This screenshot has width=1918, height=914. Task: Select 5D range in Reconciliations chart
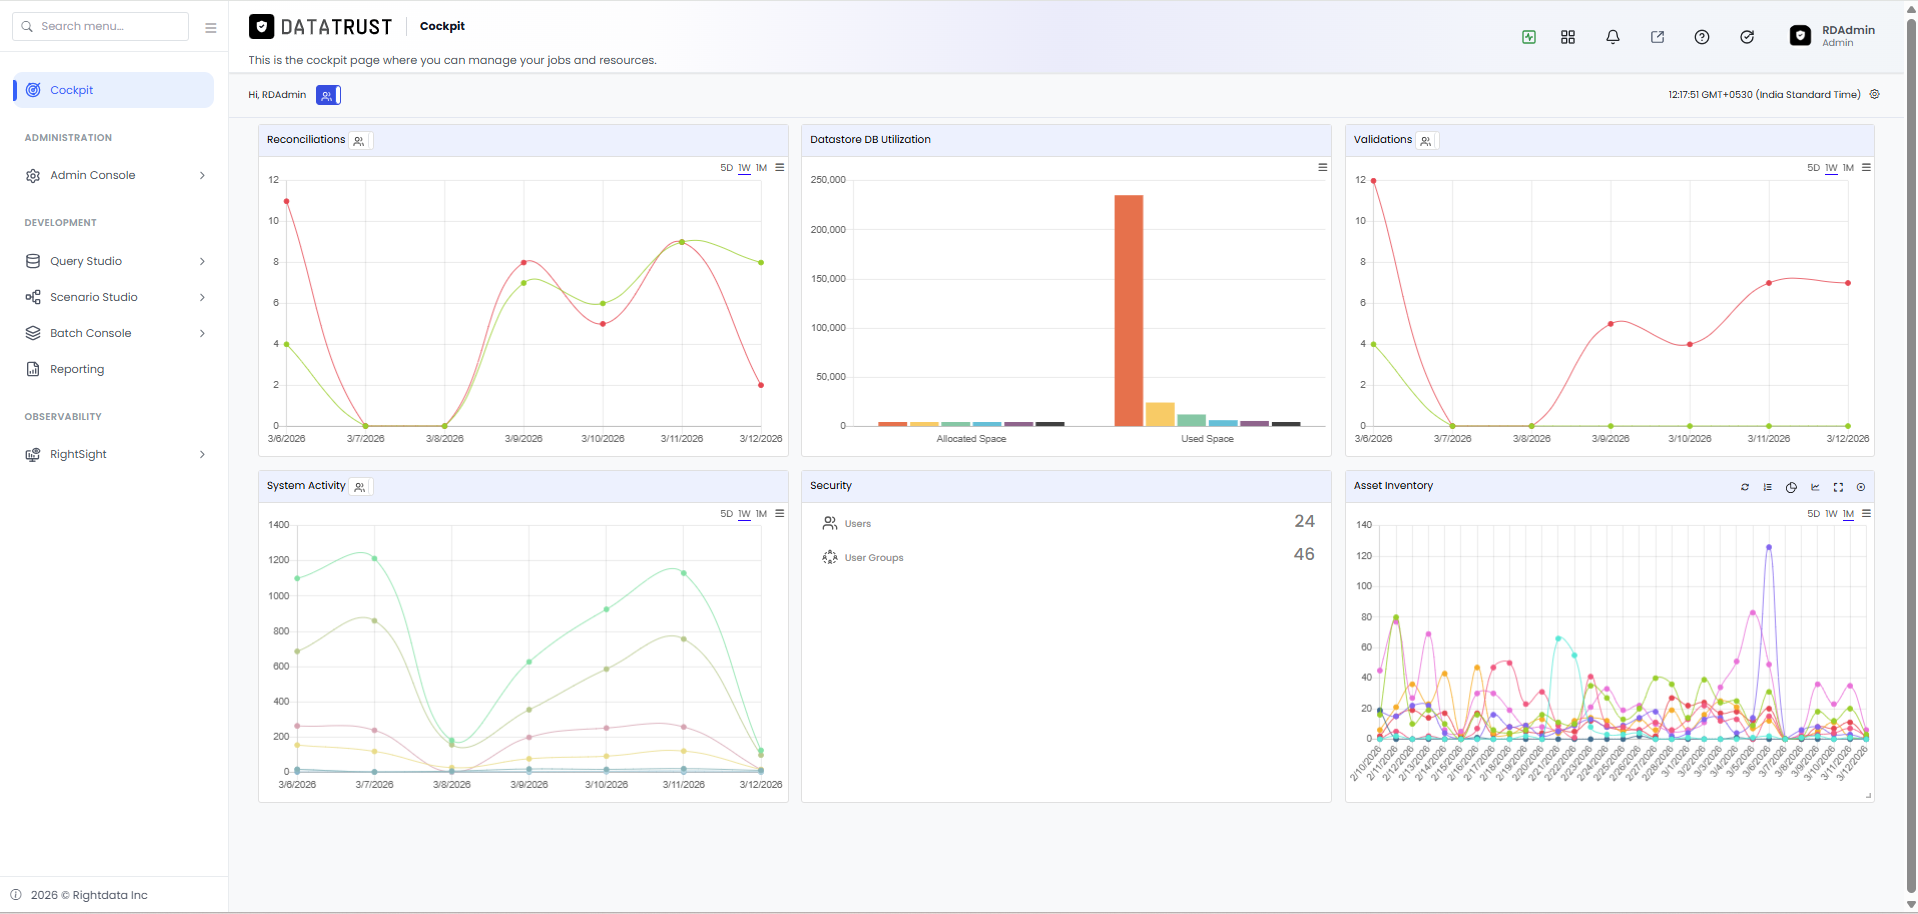[726, 168]
